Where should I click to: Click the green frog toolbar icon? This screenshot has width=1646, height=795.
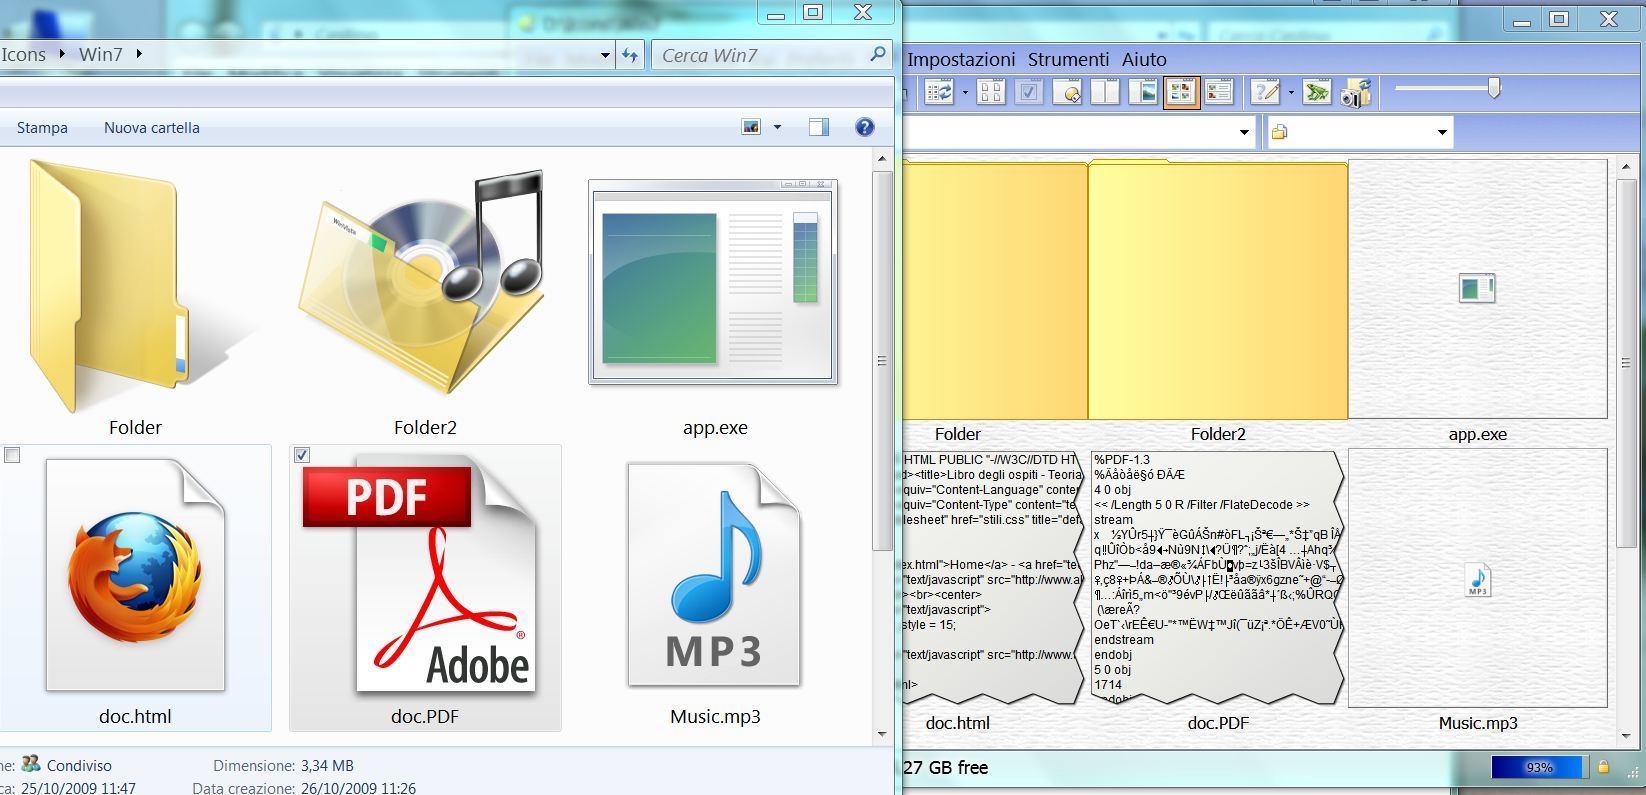point(1317,93)
